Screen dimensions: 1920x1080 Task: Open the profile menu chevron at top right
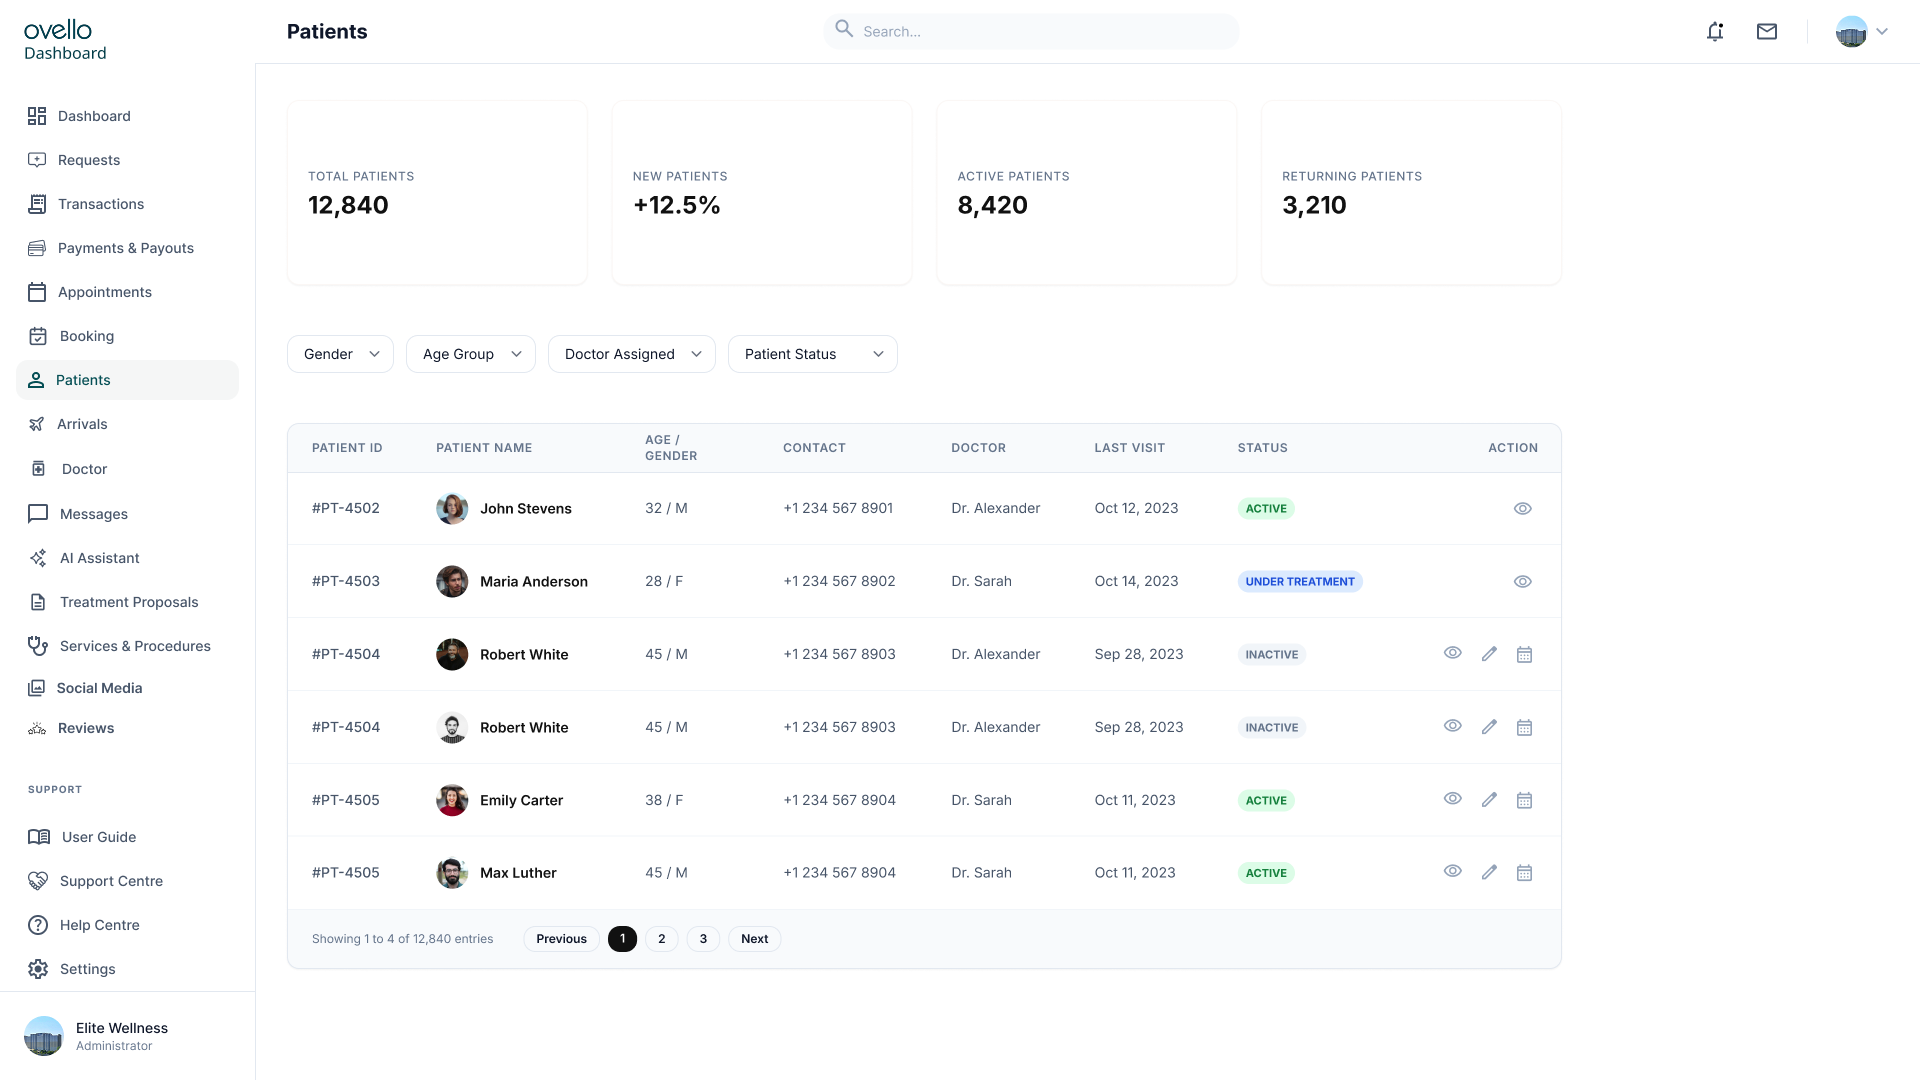1882,32
